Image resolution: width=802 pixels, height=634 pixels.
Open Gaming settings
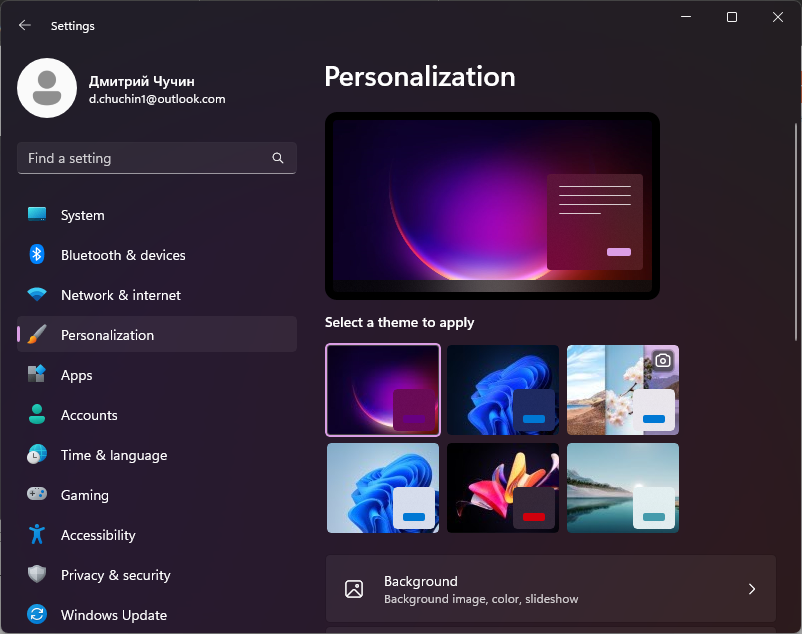pos(157,494)
